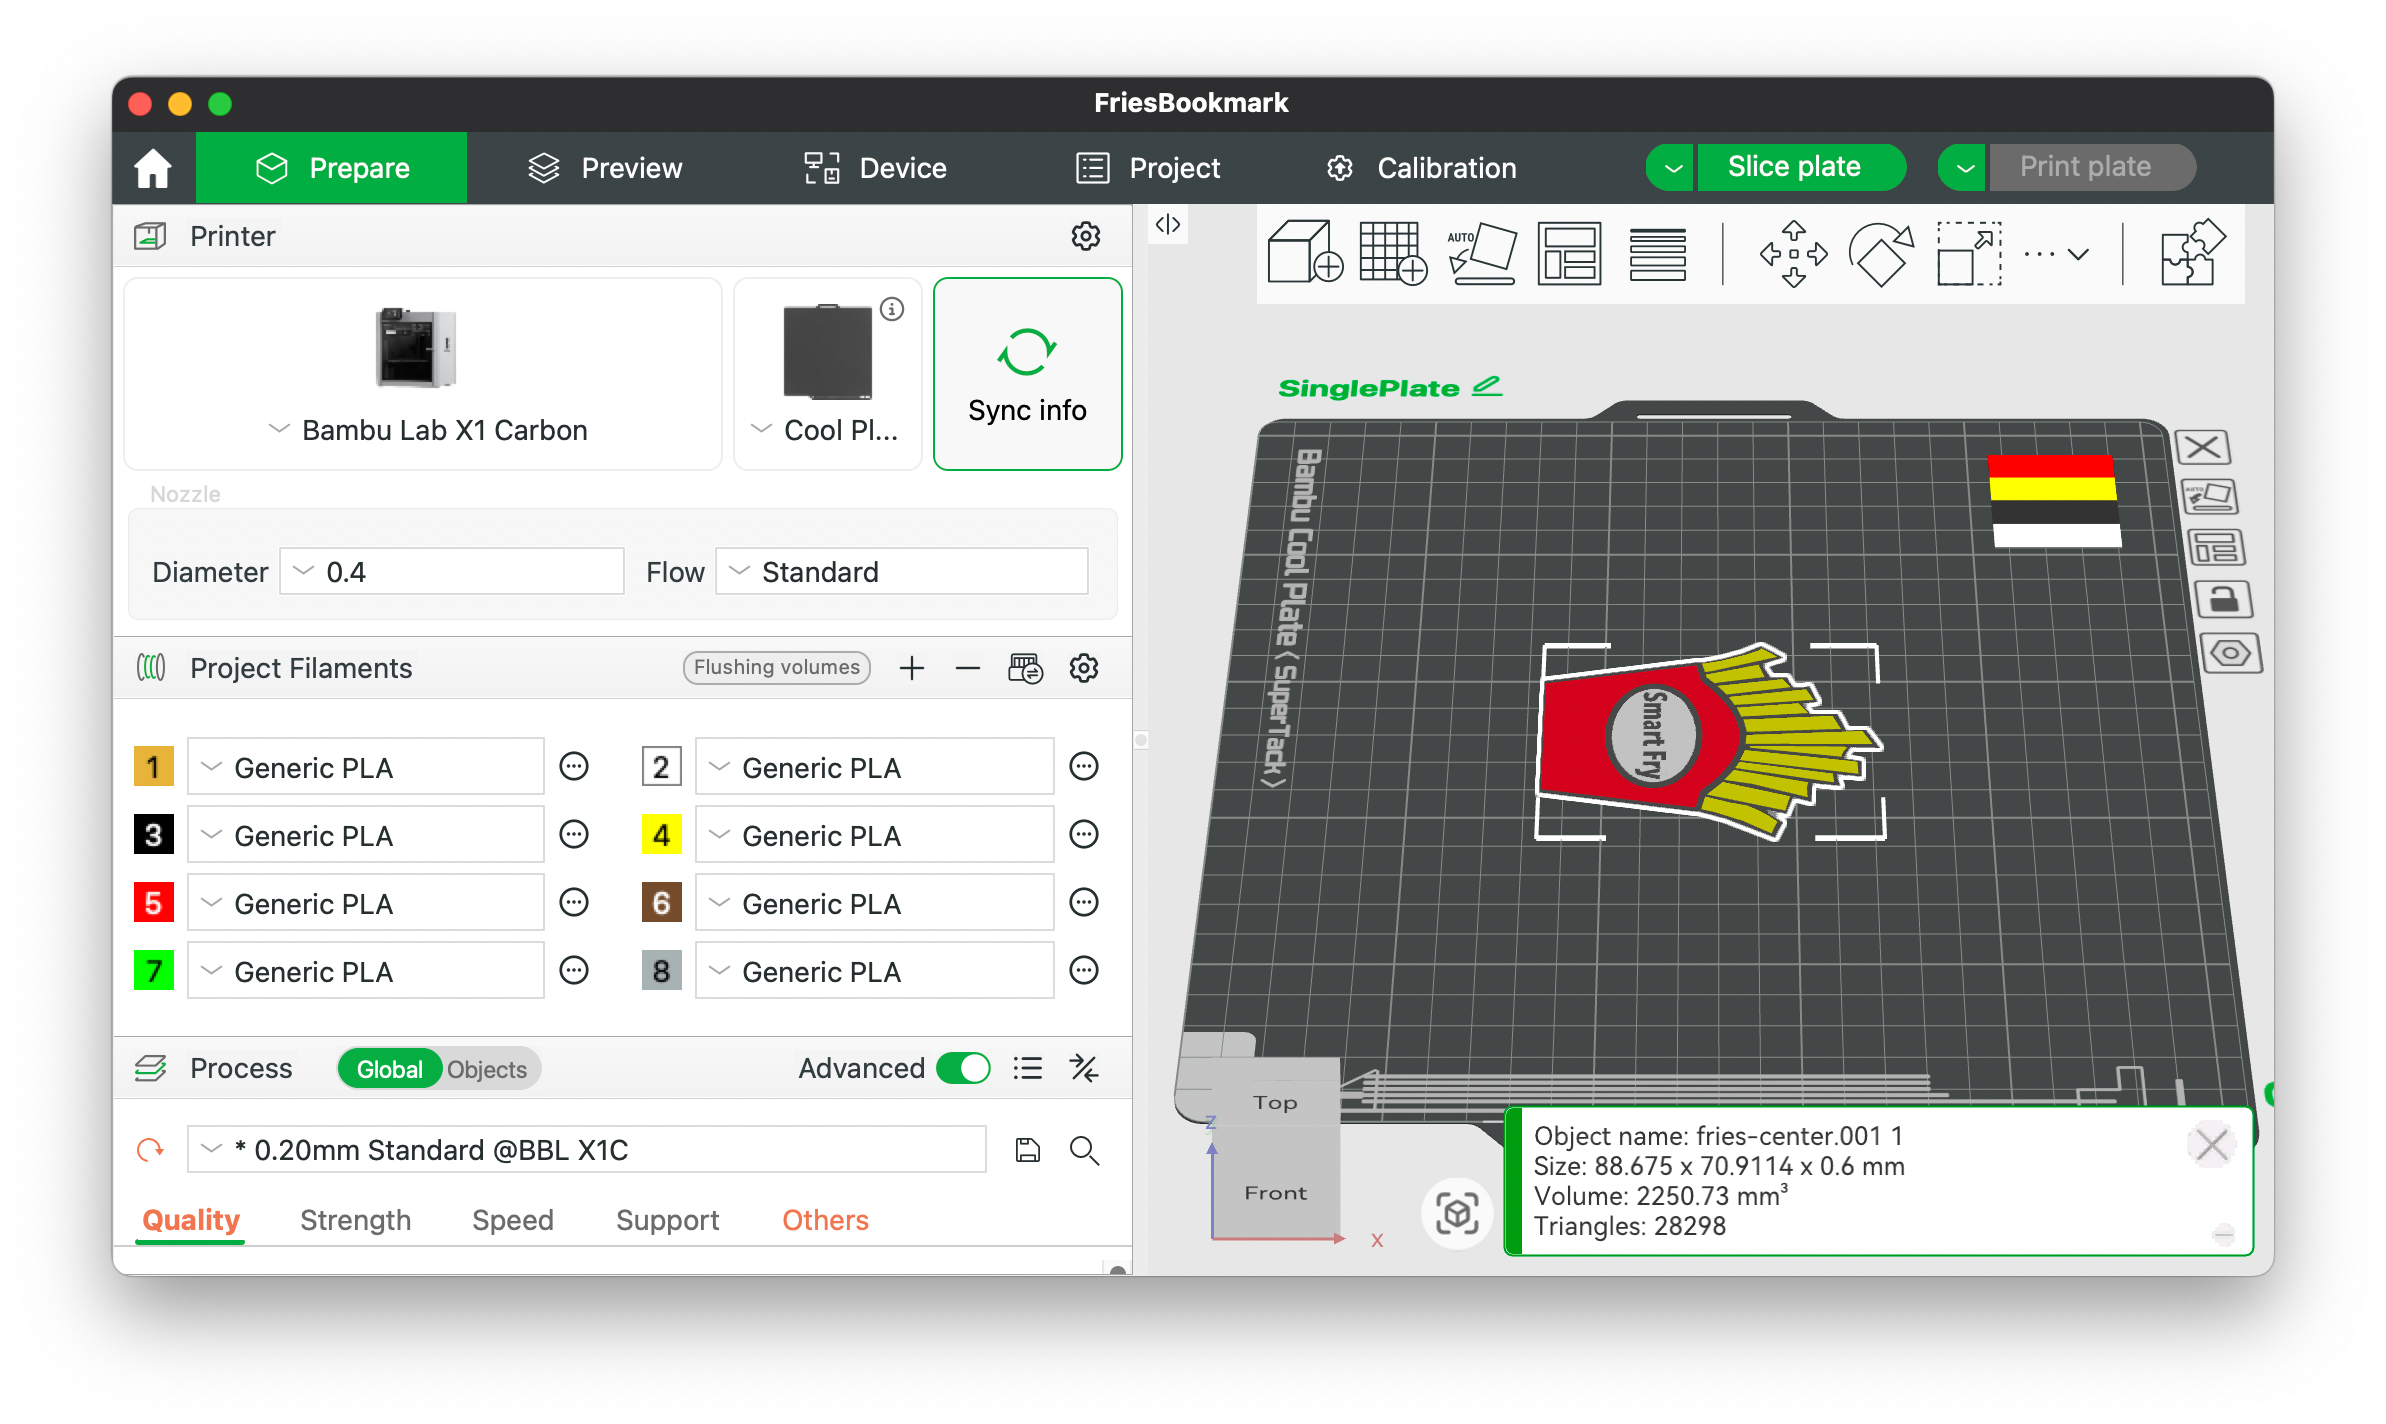Edit filament 4 preset options button

[x=1083, y=834]
